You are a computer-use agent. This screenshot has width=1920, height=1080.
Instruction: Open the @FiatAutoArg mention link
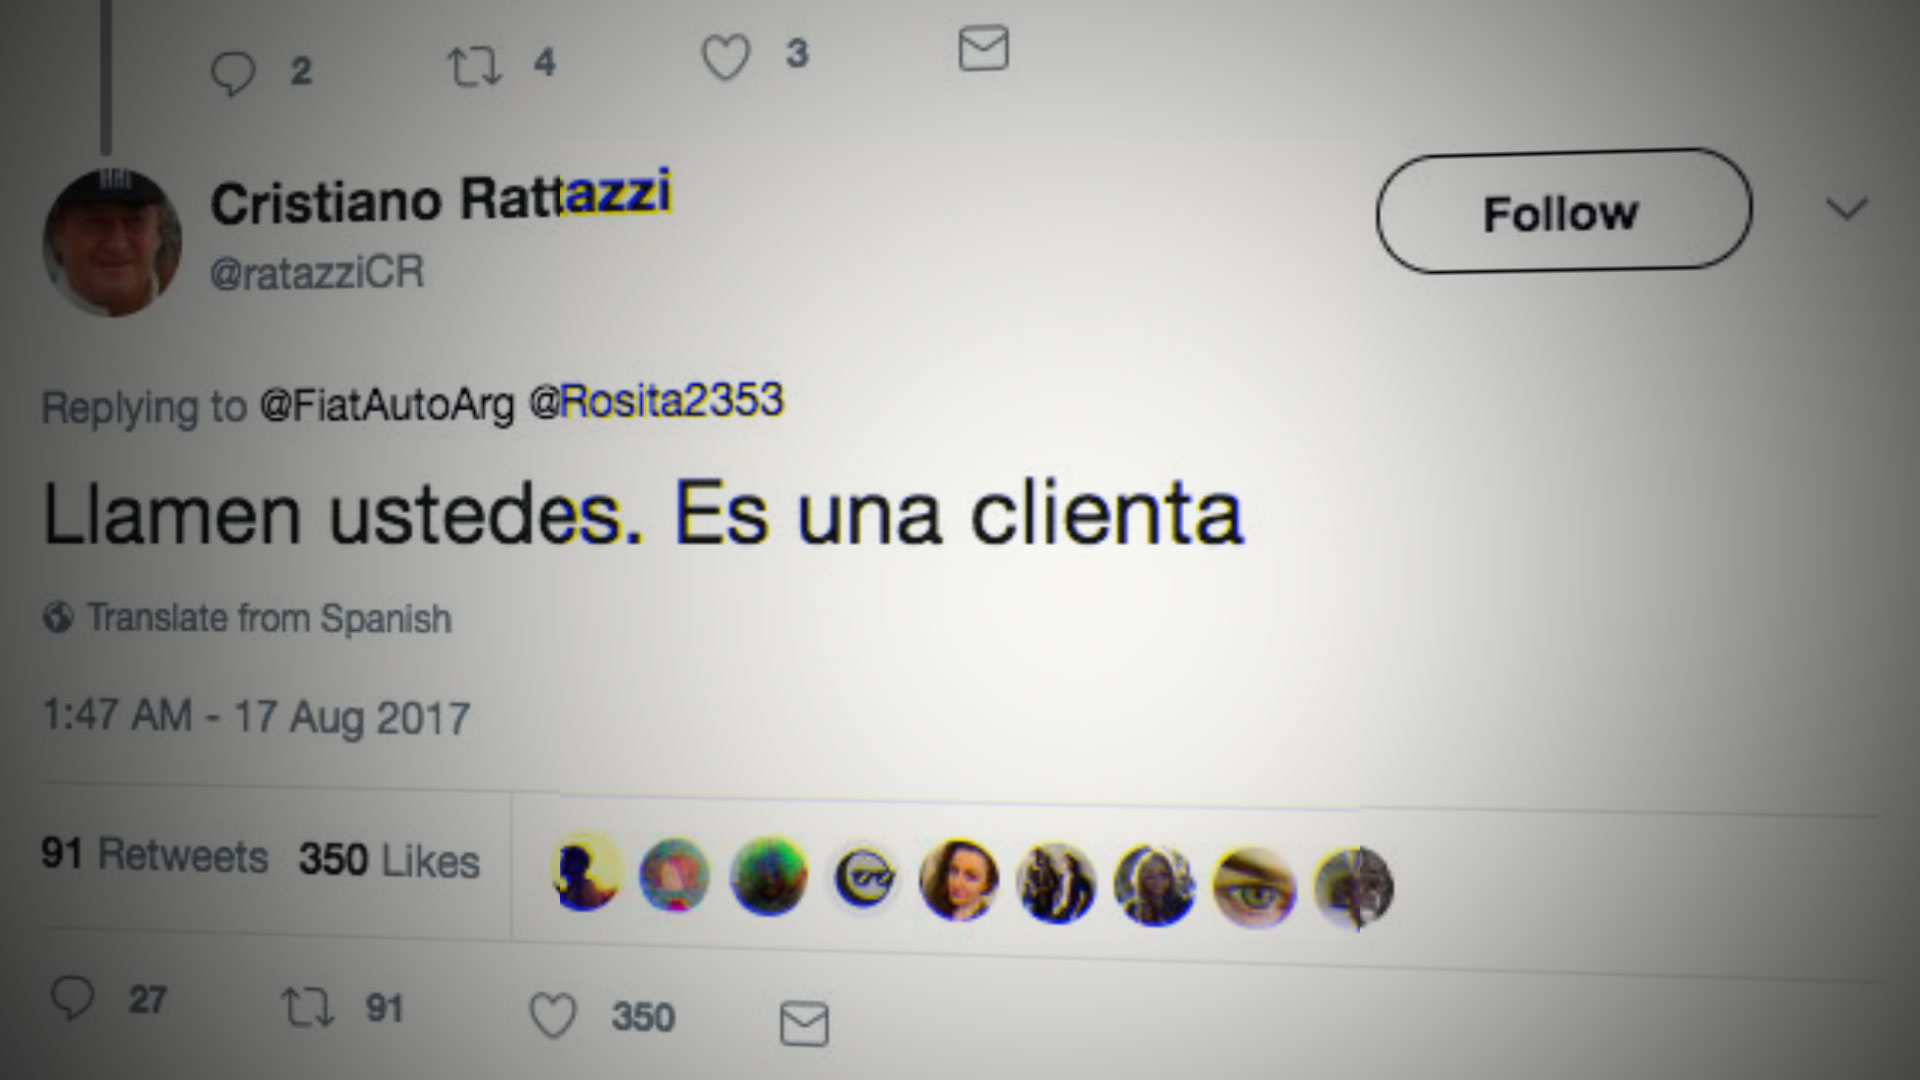click(387, 405)
